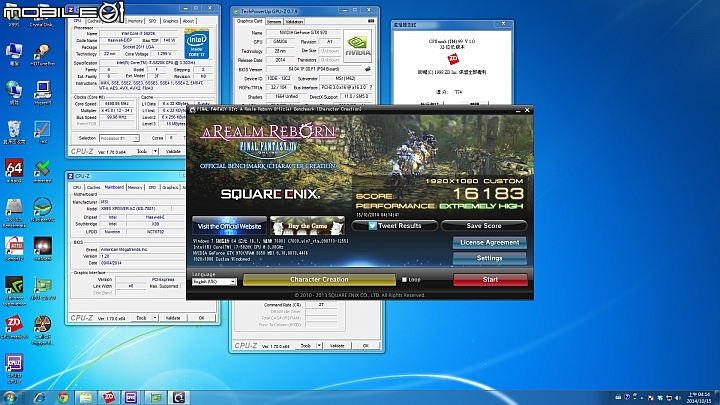Launch Google Chrome from taskbar
The height and width of the screenshot is (405, 720).
pos(62,397)
